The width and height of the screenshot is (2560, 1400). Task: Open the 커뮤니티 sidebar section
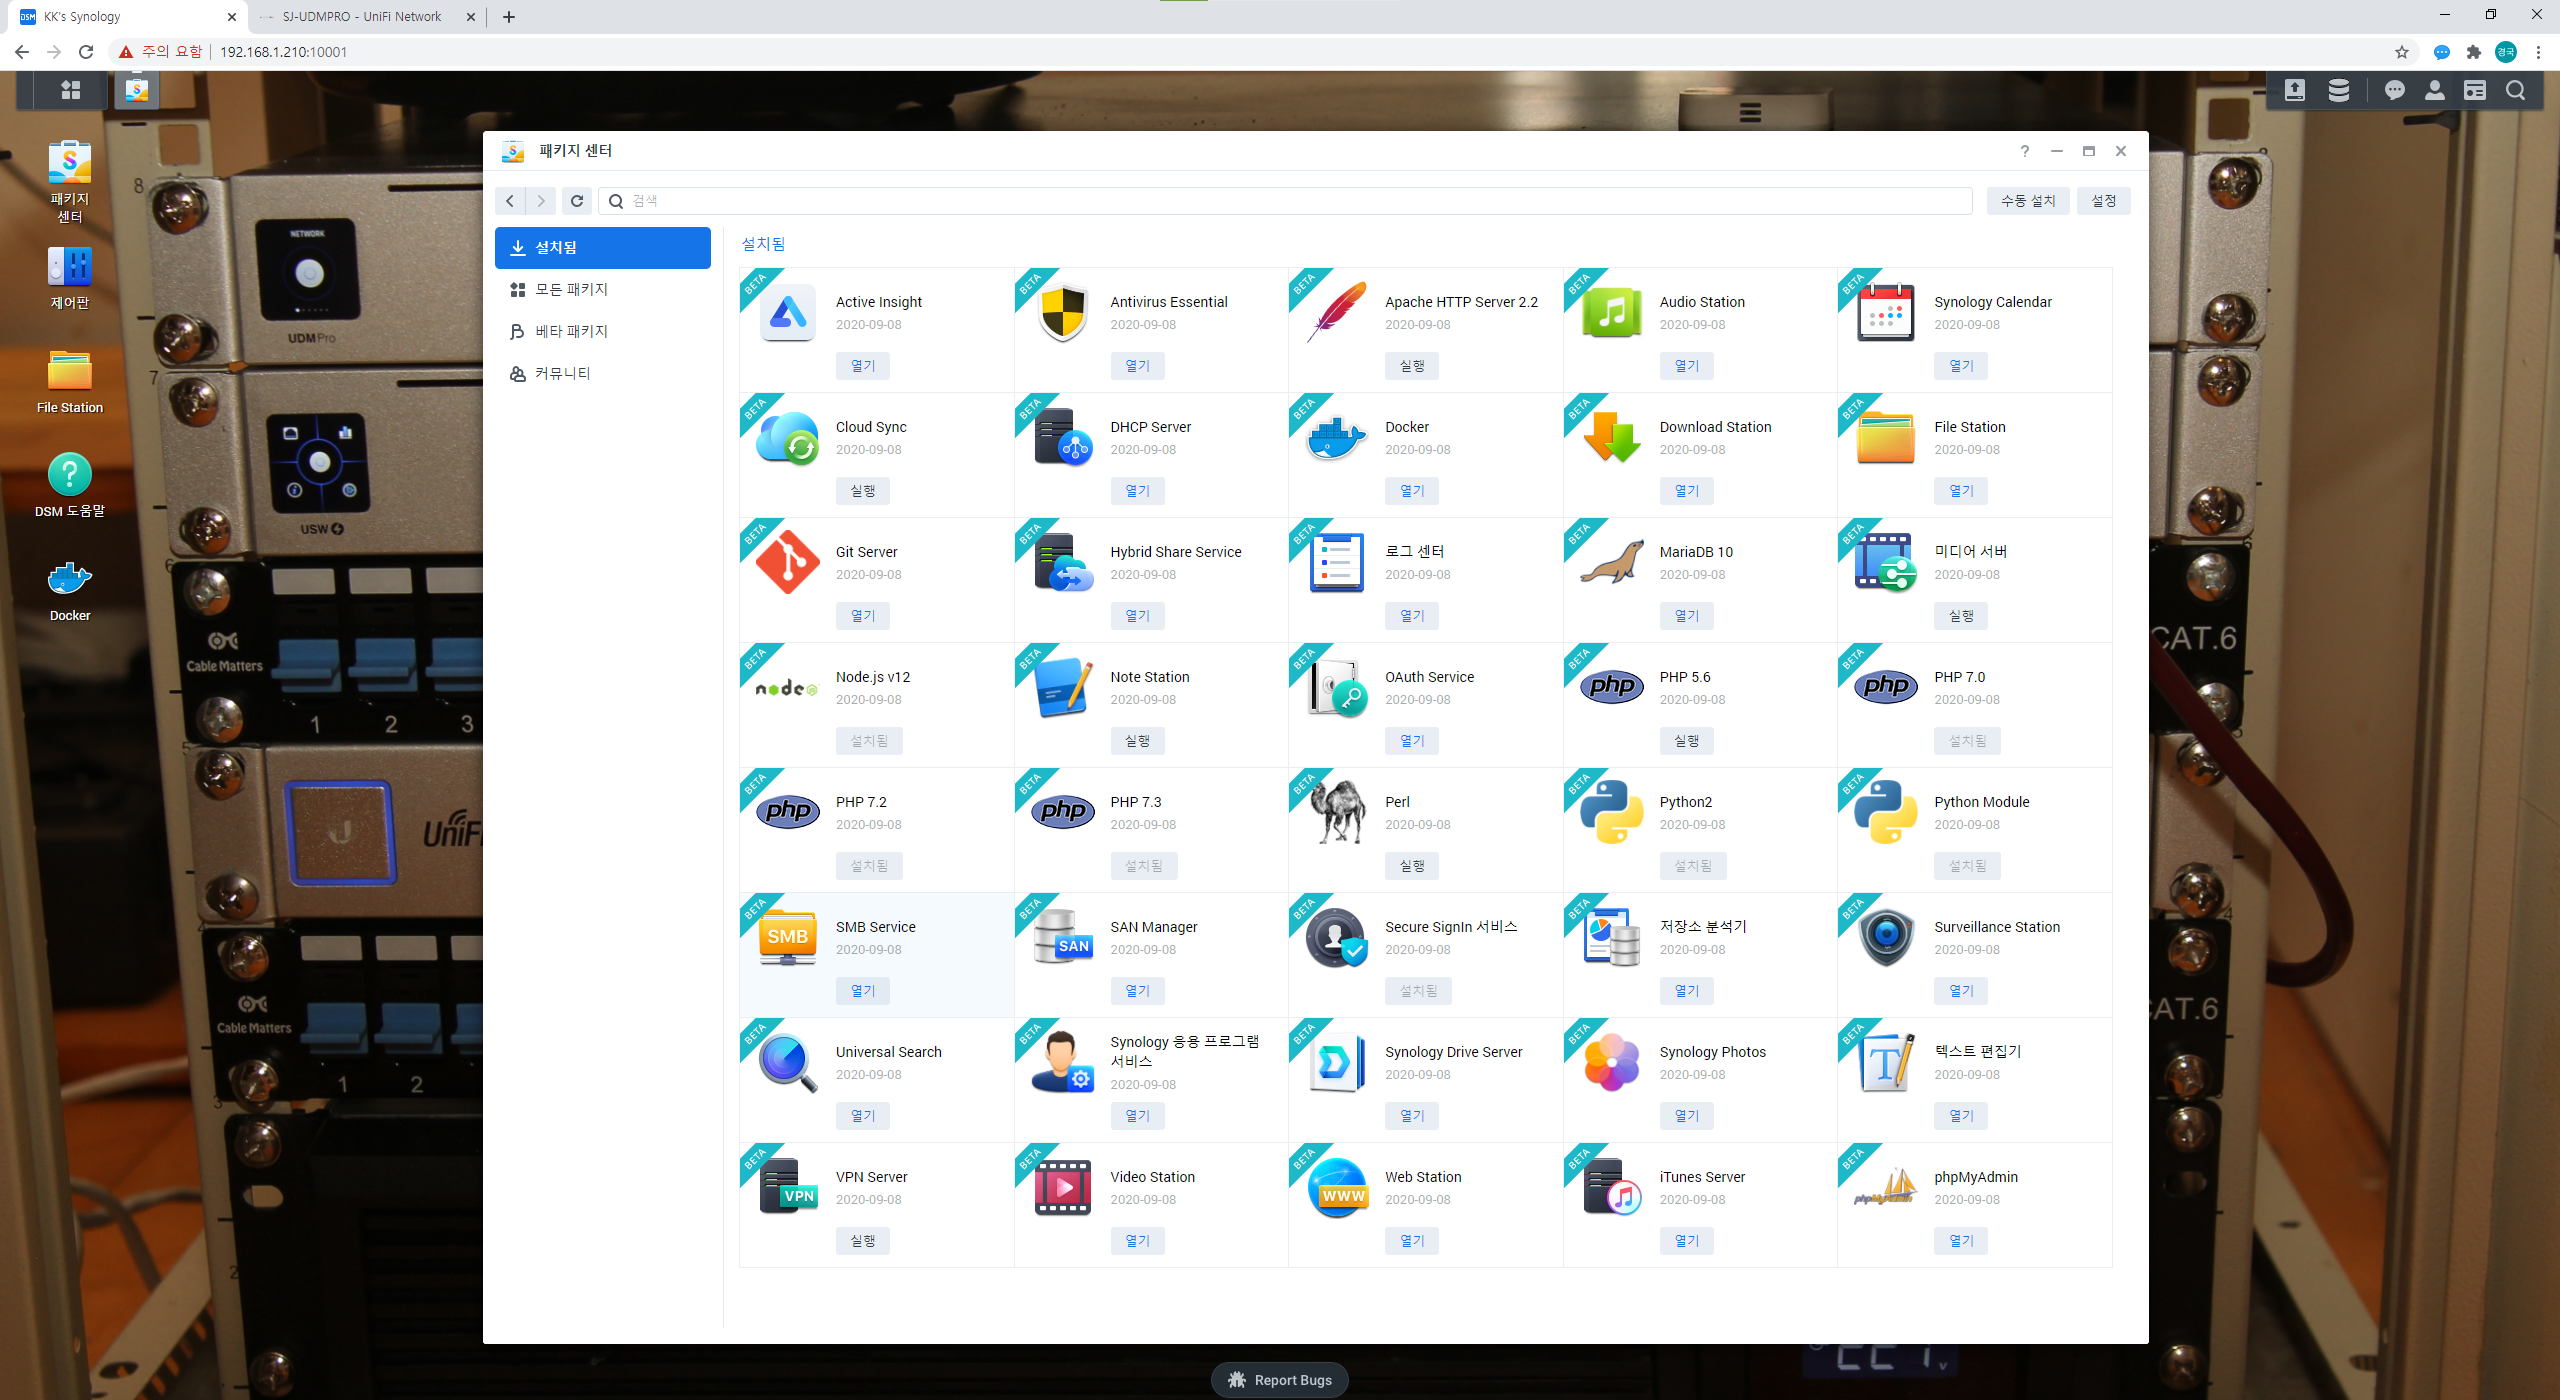coord(562,374)
